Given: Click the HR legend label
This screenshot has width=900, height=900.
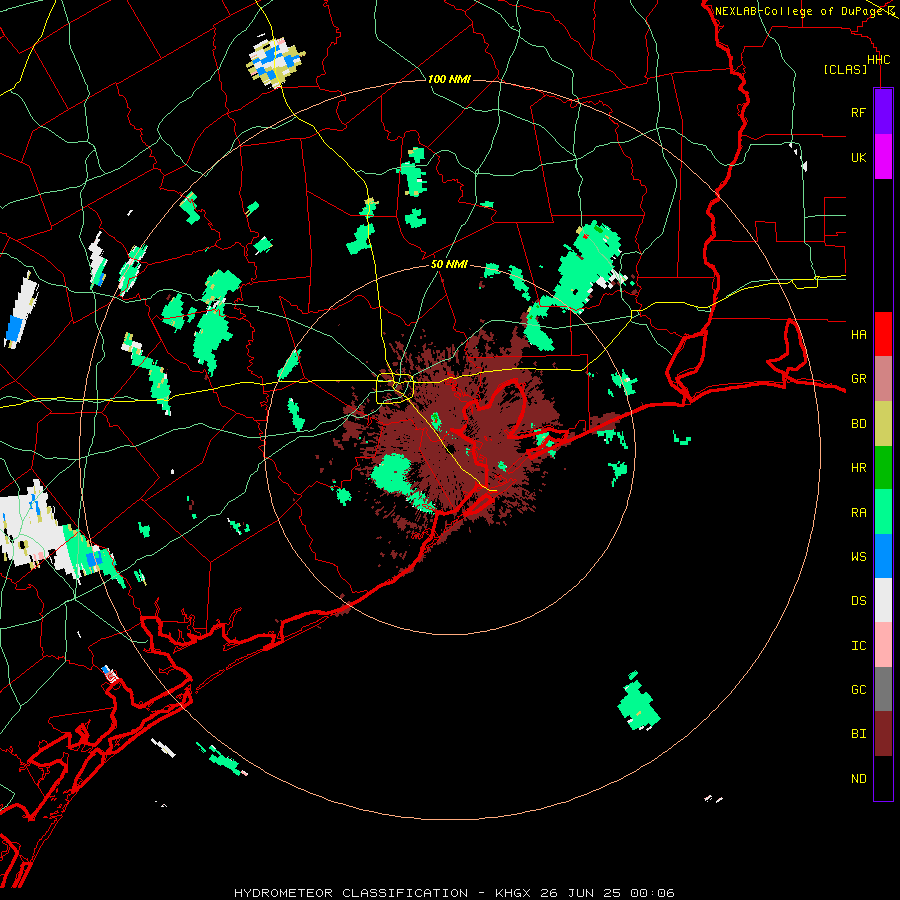Looking at the screenshot, I should coord(858,468).
